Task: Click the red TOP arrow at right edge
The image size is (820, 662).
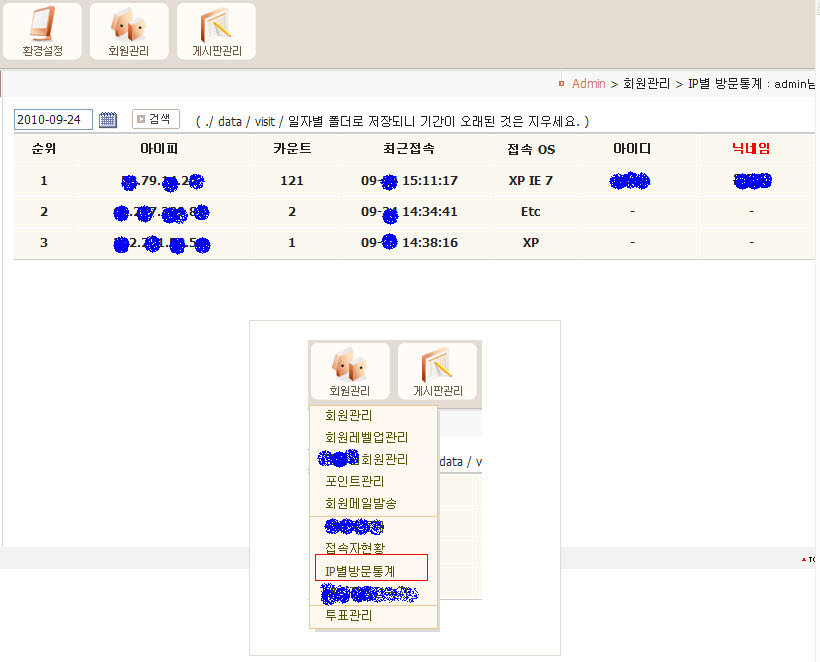Action: click(809, 559)
